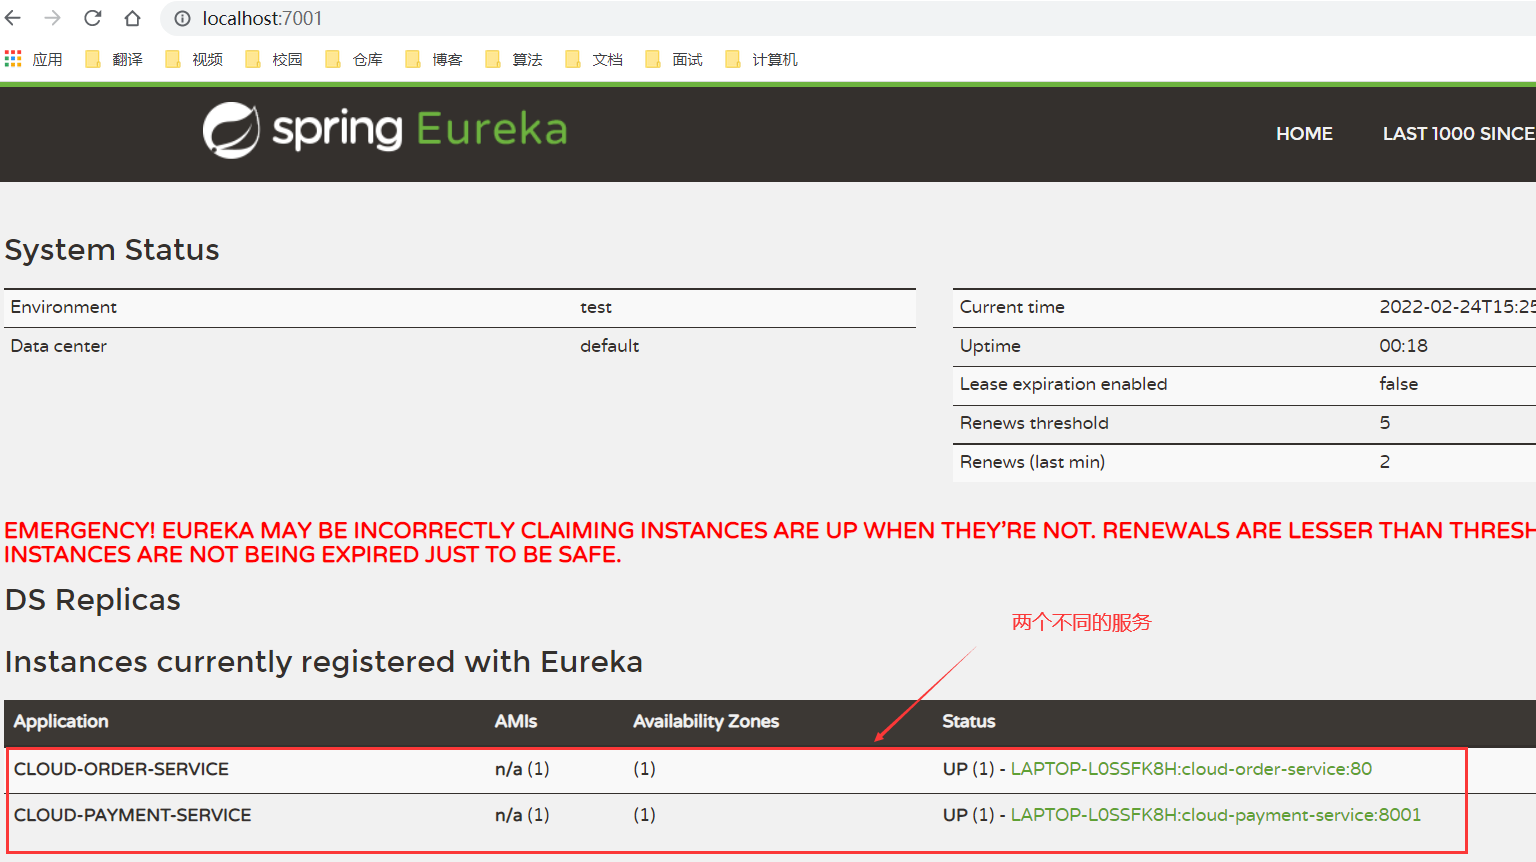This screenshot has width=1536, height=862.
Task: Select CLOUD-PAYMENT-SERVICE application name
Action: pos(133,815)
